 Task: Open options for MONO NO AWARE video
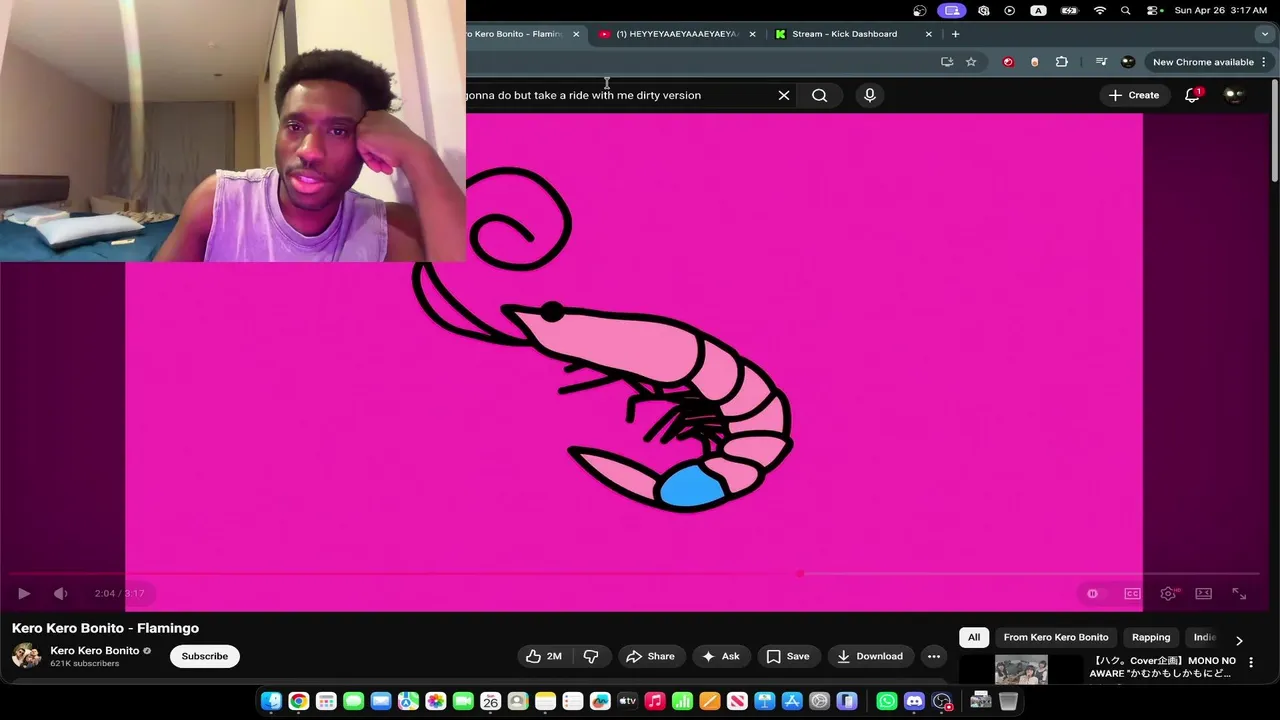pos(1251,662)
